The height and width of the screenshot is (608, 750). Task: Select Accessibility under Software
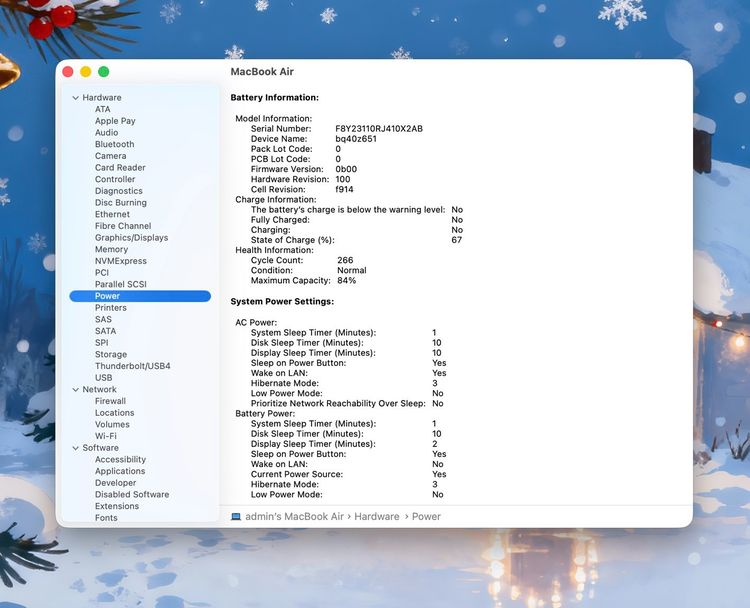tap(120, 459)
